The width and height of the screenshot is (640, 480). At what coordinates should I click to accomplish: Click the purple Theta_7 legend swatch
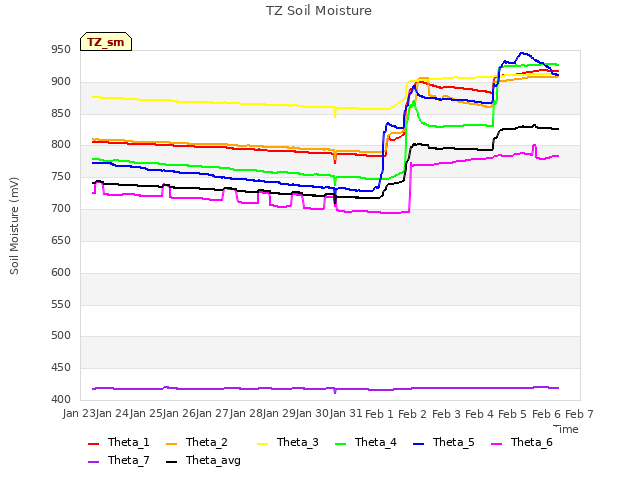(x=93, y=462)
